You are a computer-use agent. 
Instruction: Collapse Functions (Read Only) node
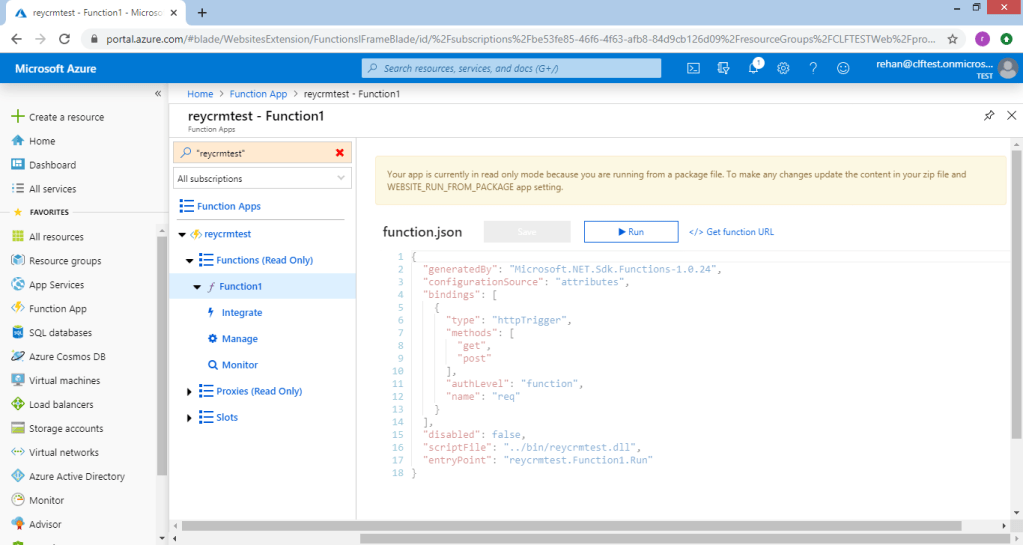189,261
